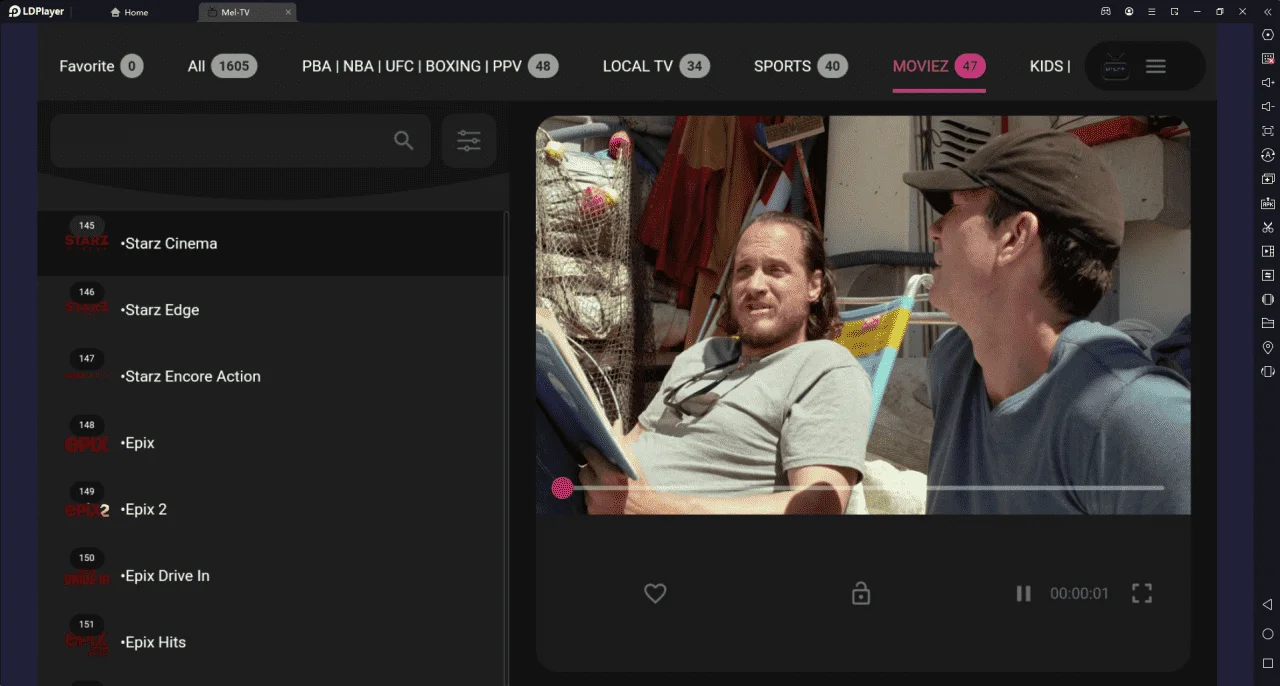Open LDPlayer shared folder icon
Image resolution: width=1280 pixels, height=686 pixels.
tap(1268, 323)
